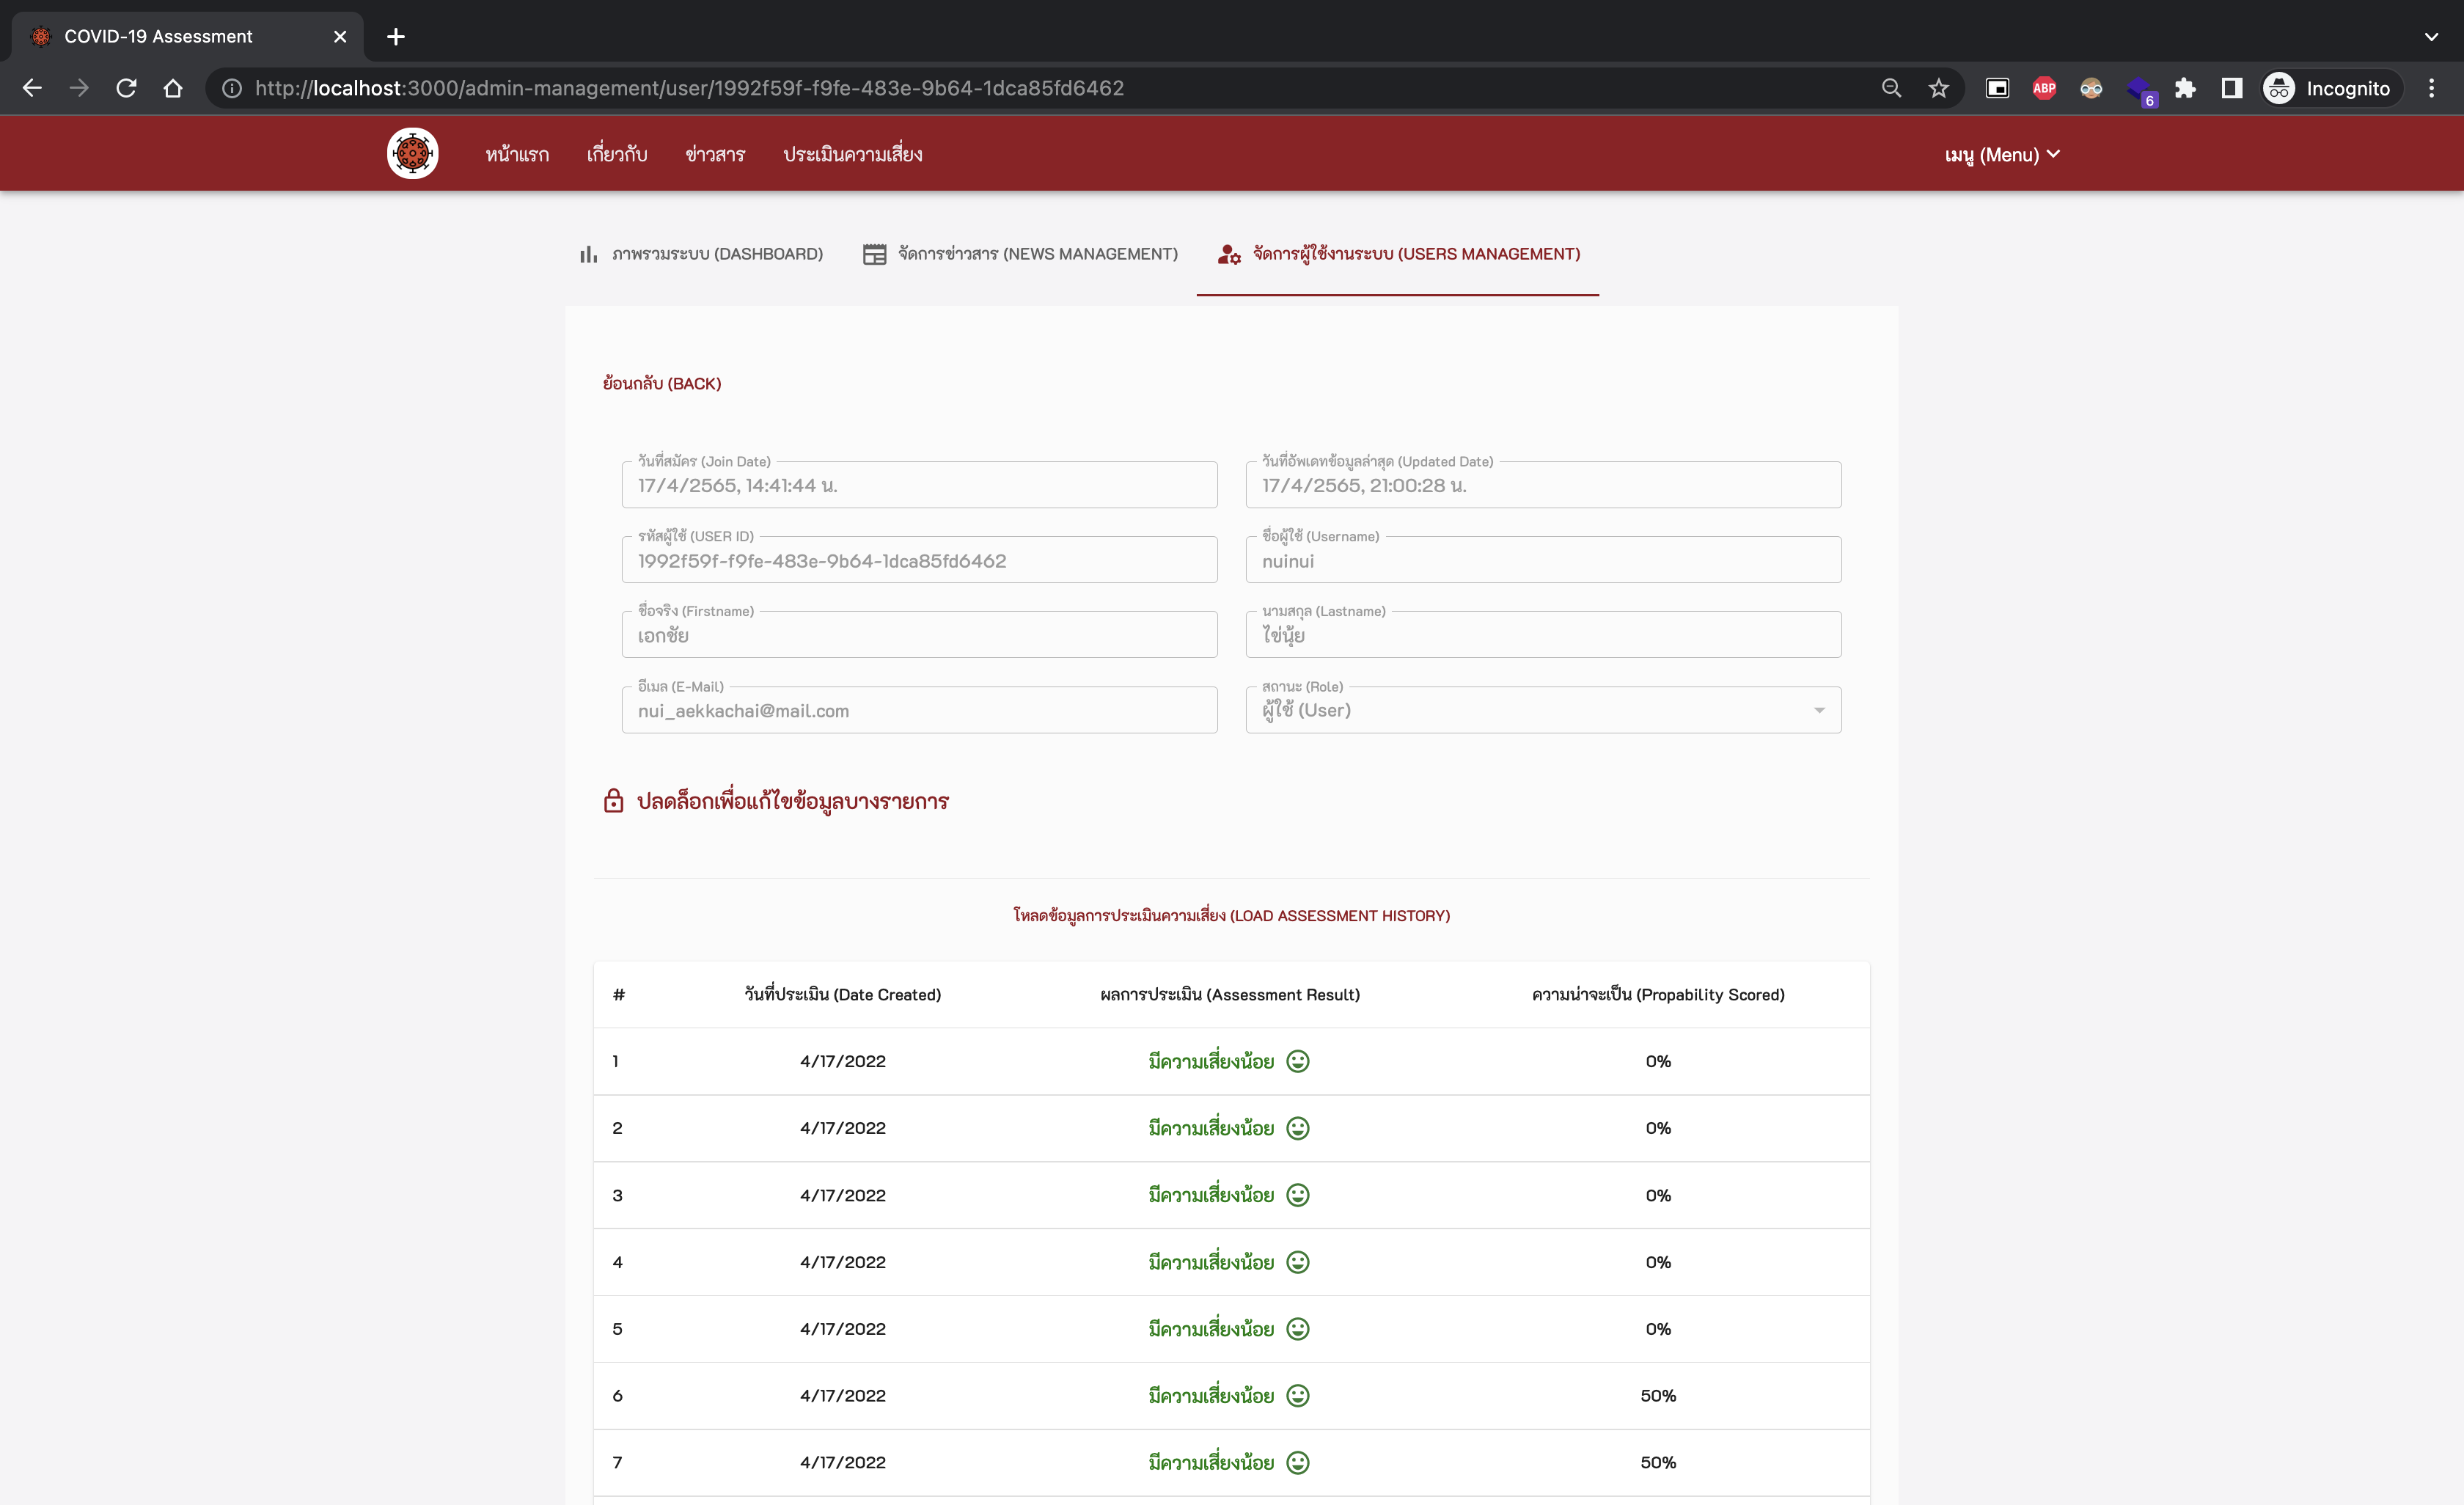Reload the page with refresh icon

click(126, 88)
